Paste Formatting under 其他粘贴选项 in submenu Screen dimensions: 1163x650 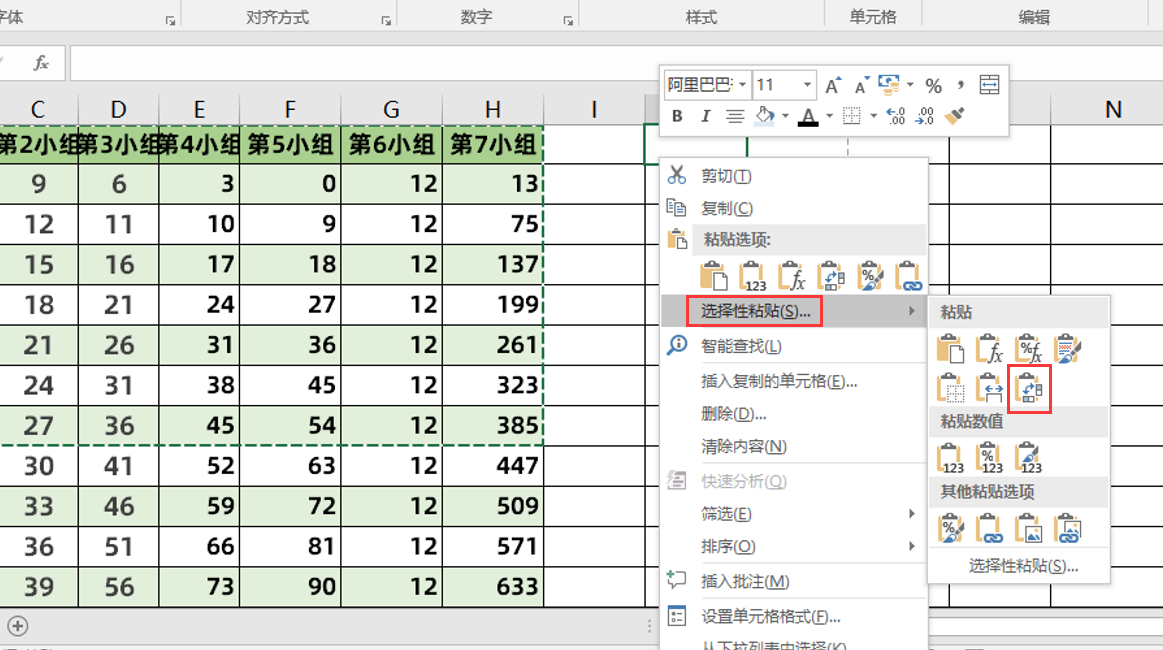click(951, 528)
